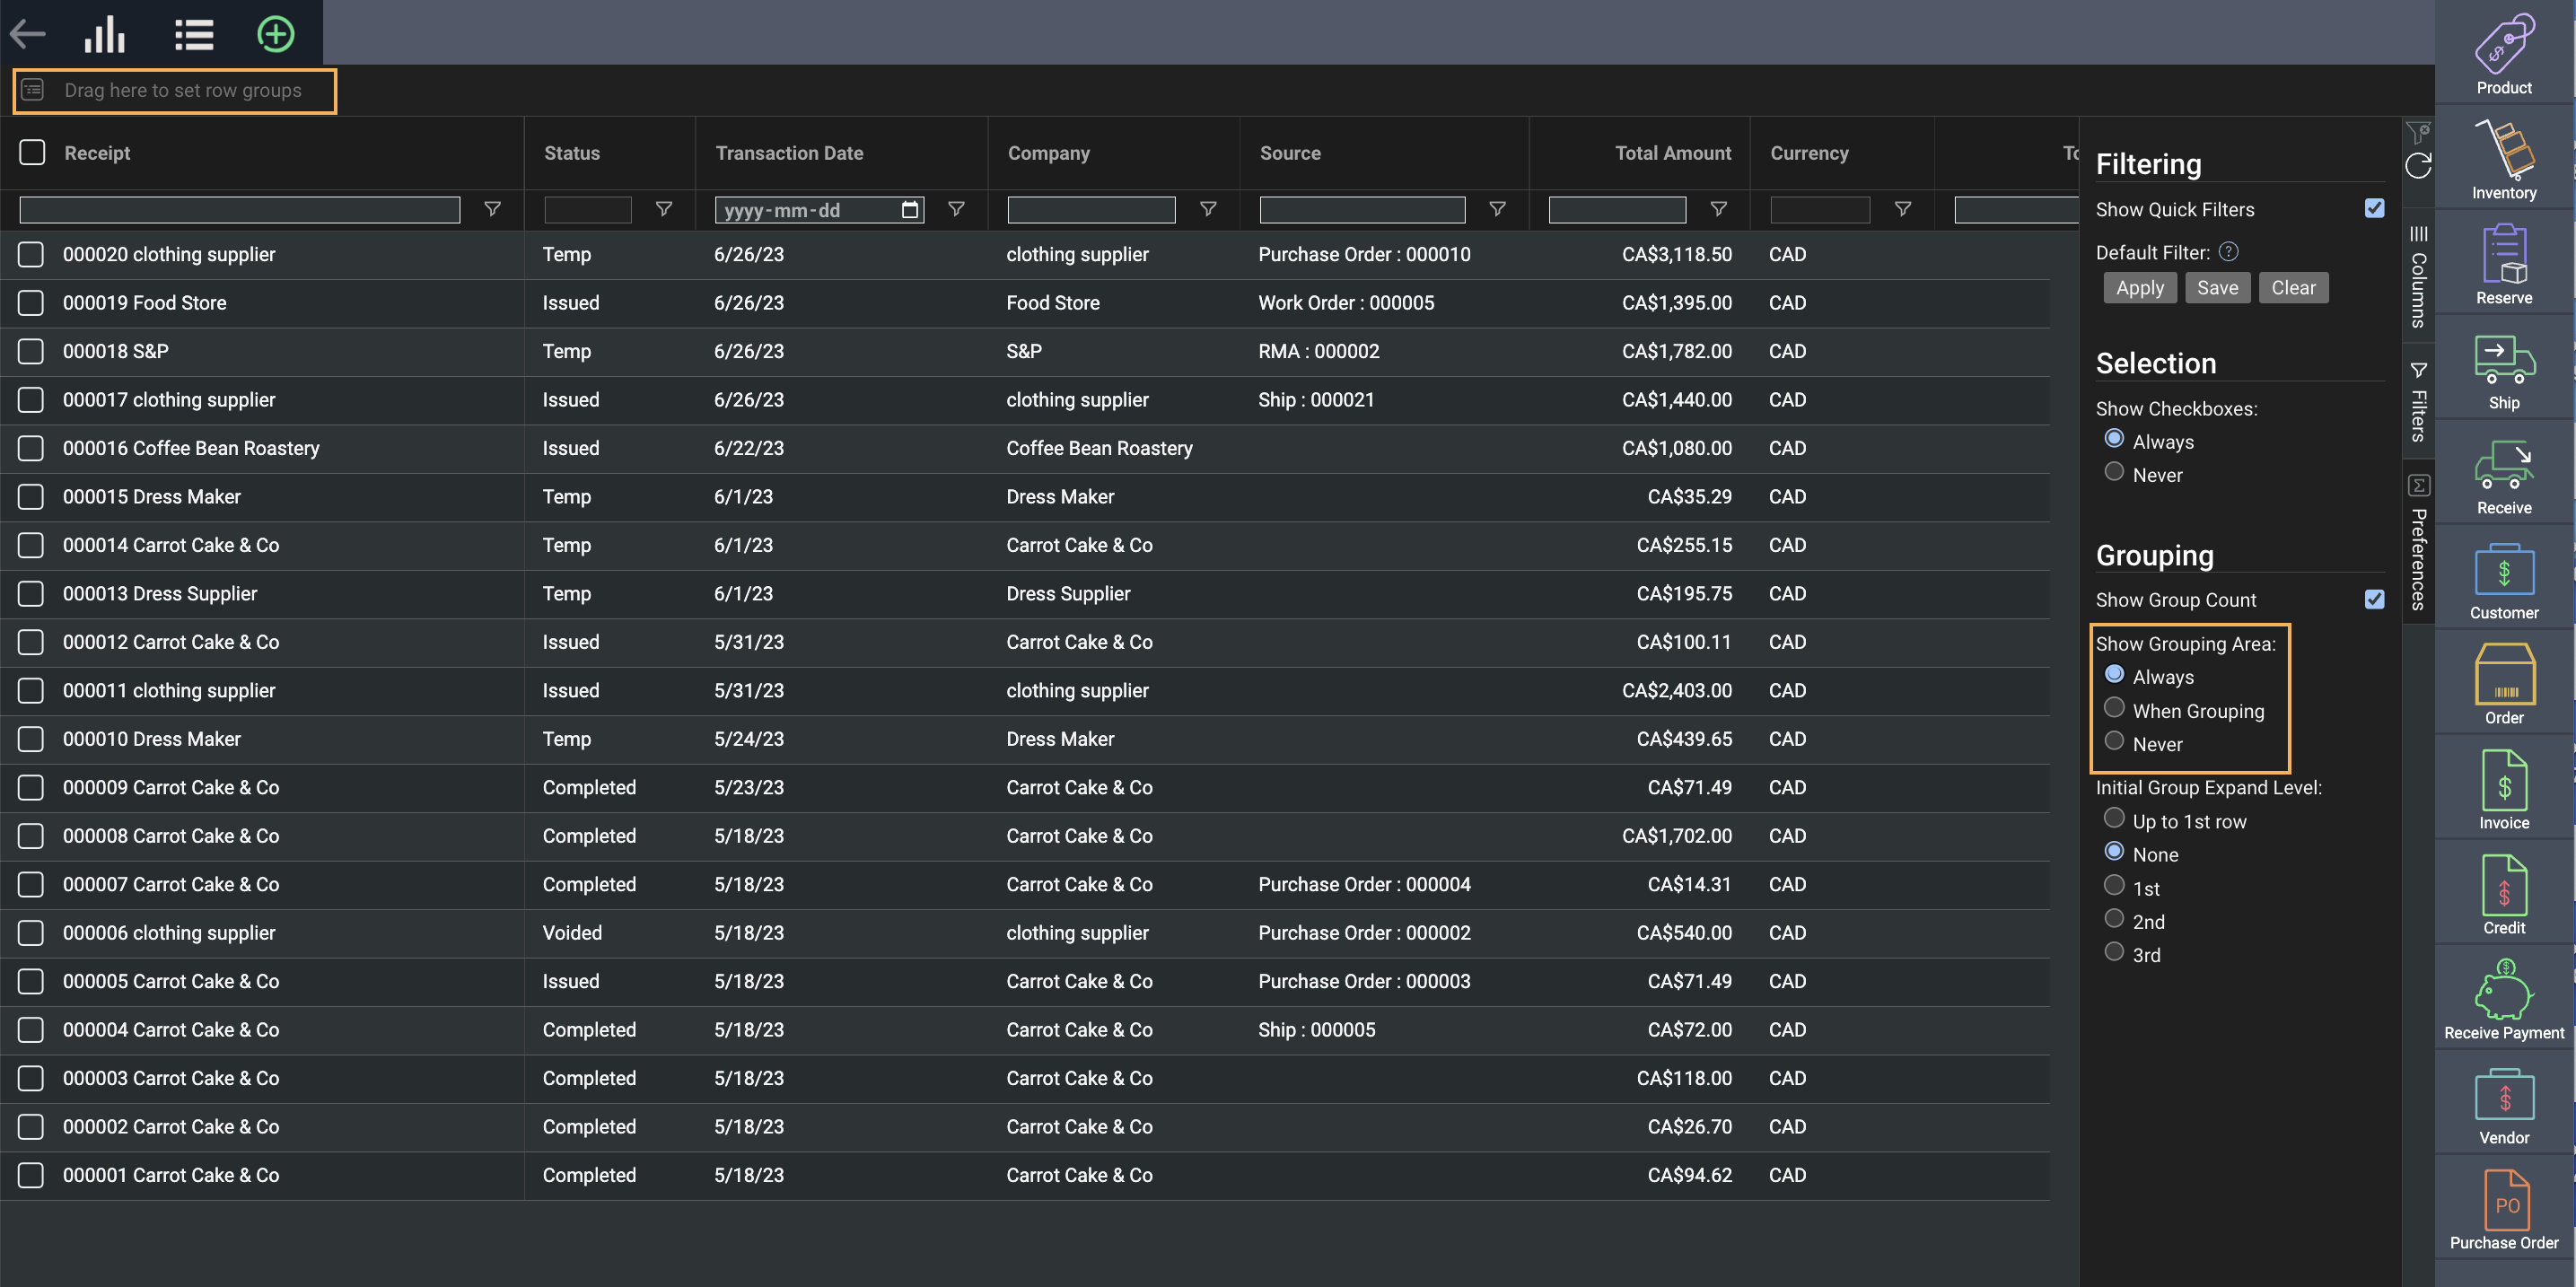Switch to the Filters side tab
This screenshot has width=2576, height=1287.
click(2418, 403)
